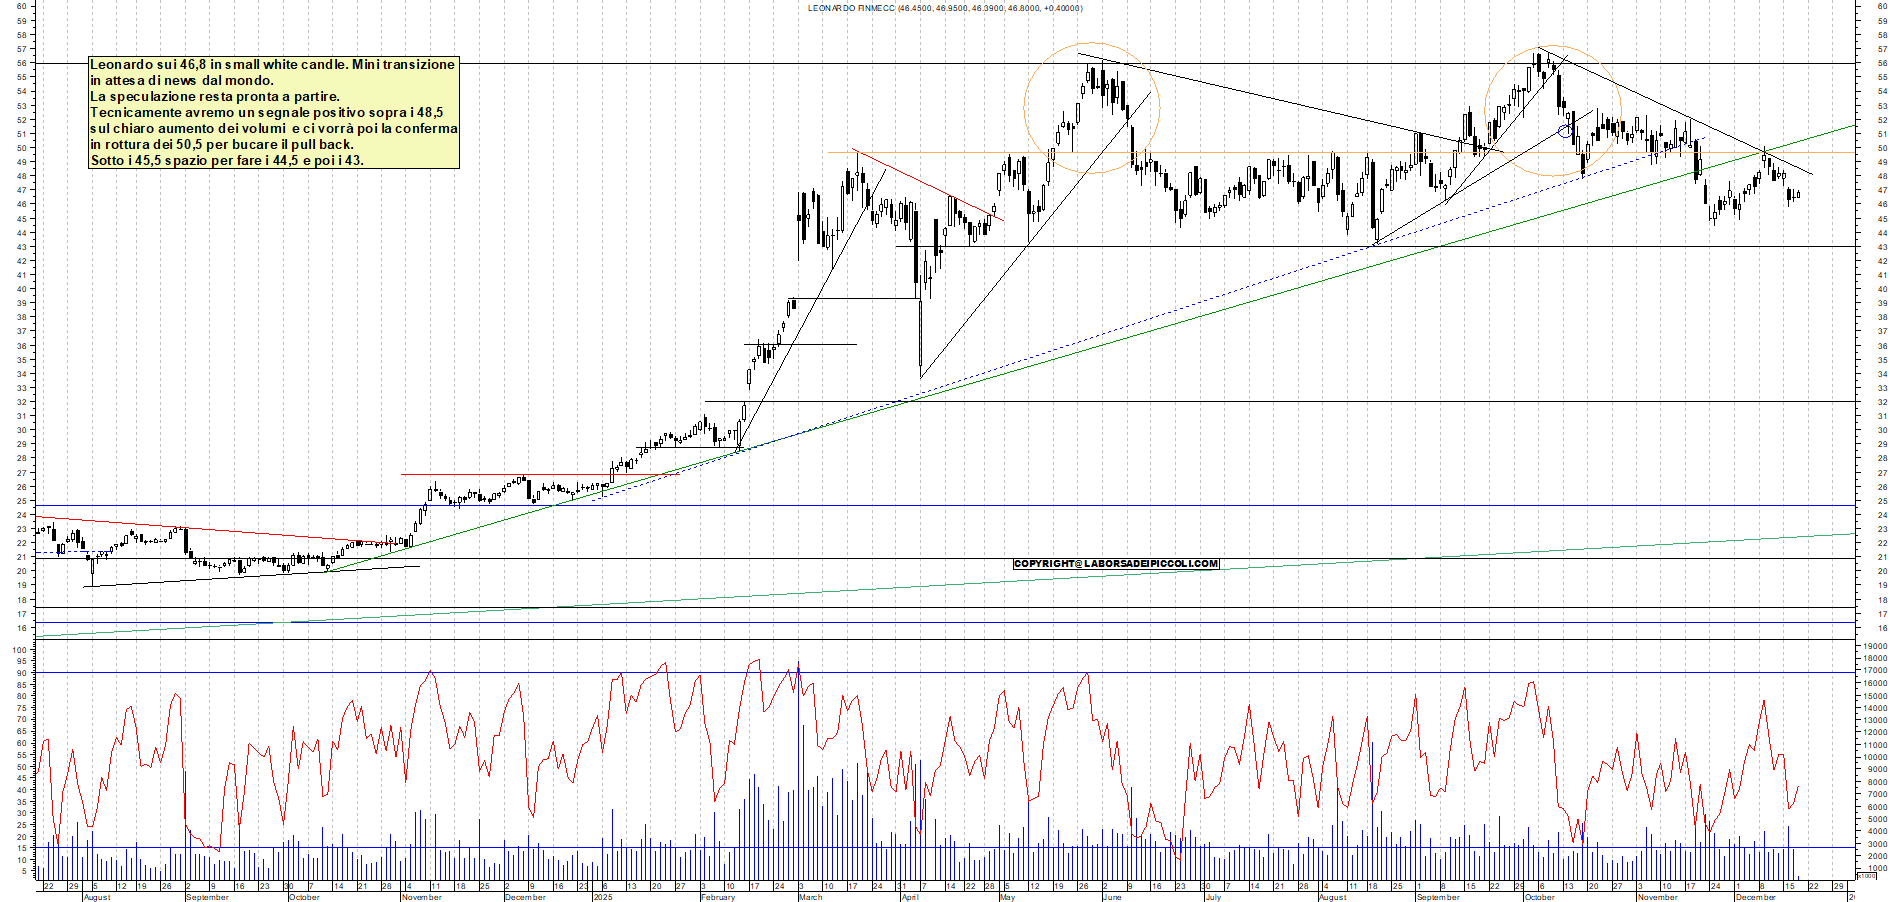The image size is (1890, 902).
Task: Click the June label on the time axis
Action: pyautogui.click(x=1111, y=897)
